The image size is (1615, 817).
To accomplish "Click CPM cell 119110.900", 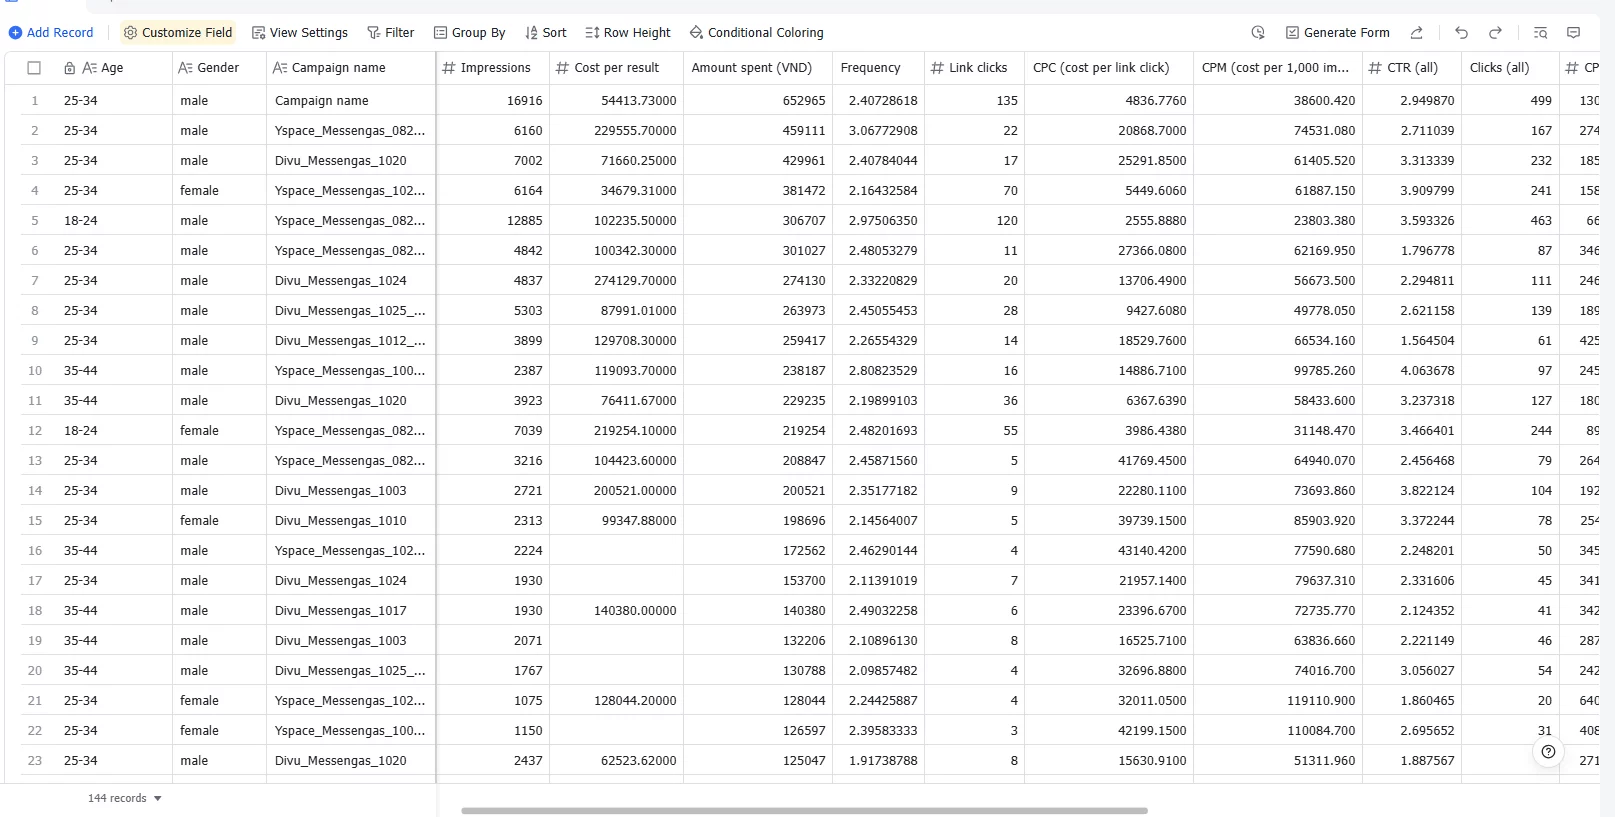I will point(1278,700).
